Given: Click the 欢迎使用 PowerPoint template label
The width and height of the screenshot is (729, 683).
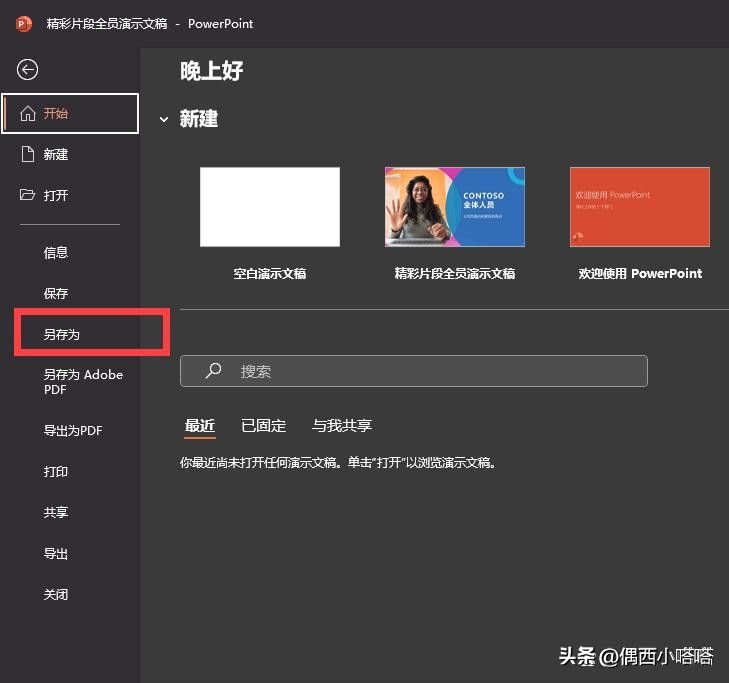Looking at the screenshot, I should [640, 273].
